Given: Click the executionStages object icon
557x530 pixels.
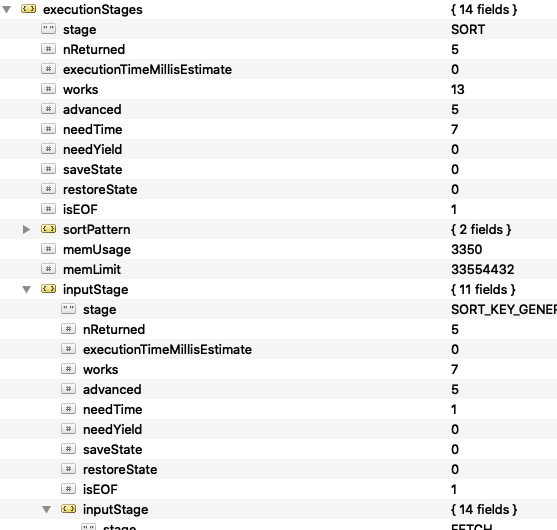Looking at the screenshot, I should tap(28, 9).
